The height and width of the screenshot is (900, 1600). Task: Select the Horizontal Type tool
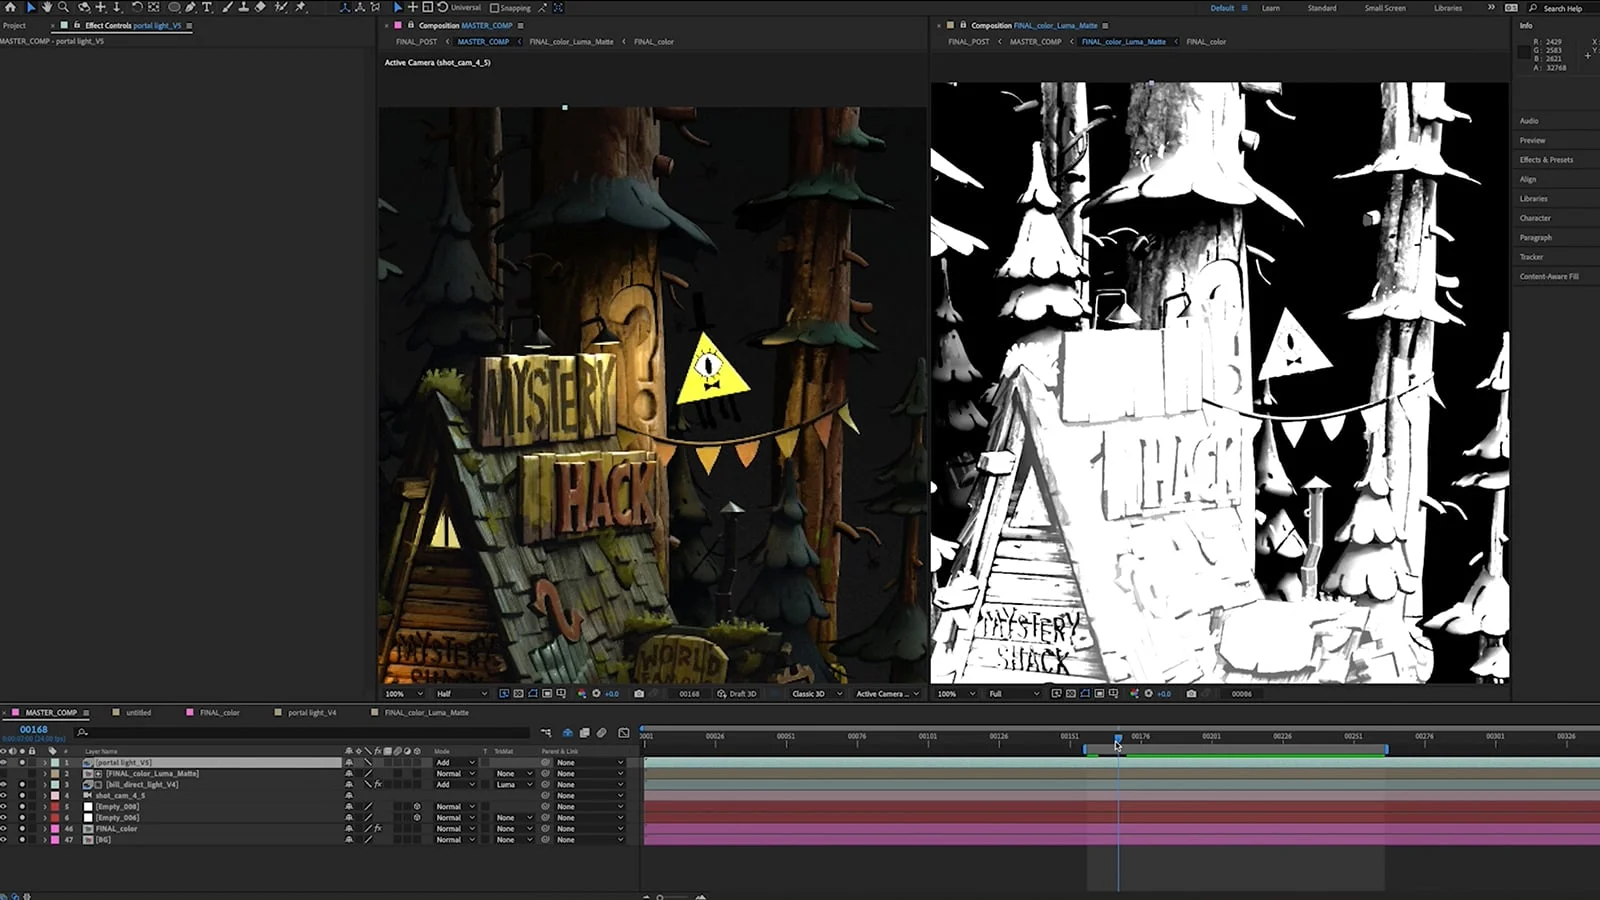pyautogui.click(x=207, y=7)
